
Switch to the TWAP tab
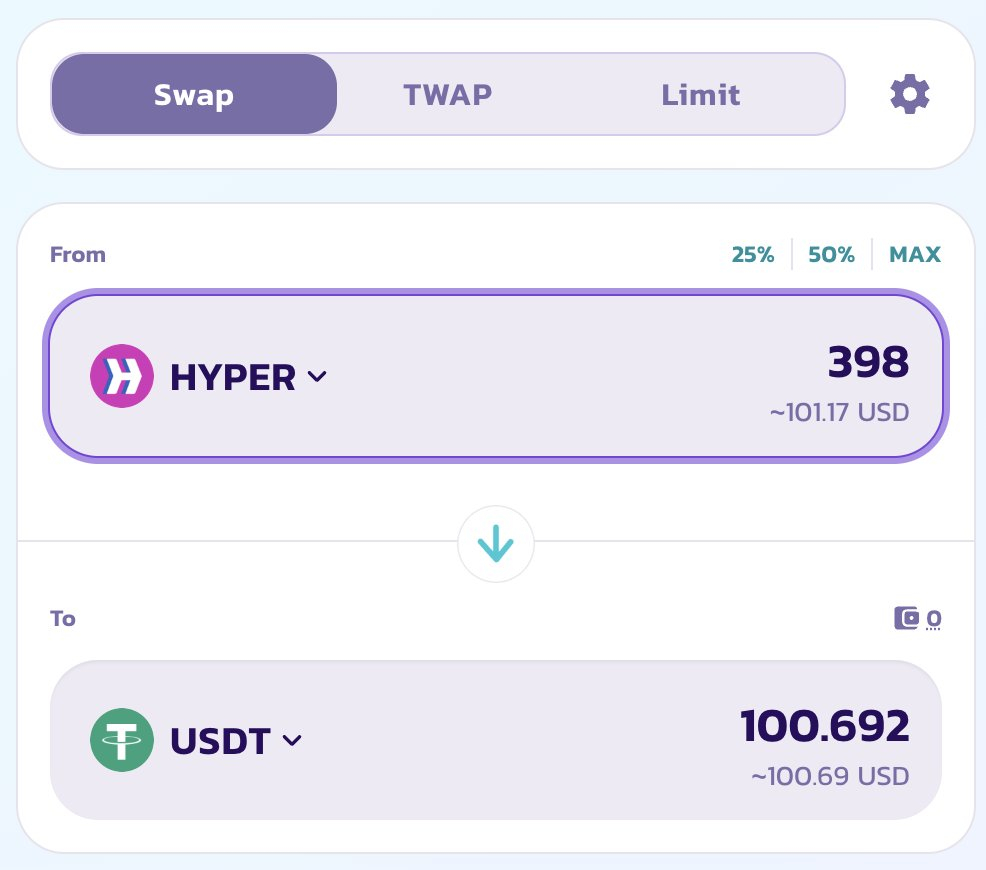pos(447,95)
